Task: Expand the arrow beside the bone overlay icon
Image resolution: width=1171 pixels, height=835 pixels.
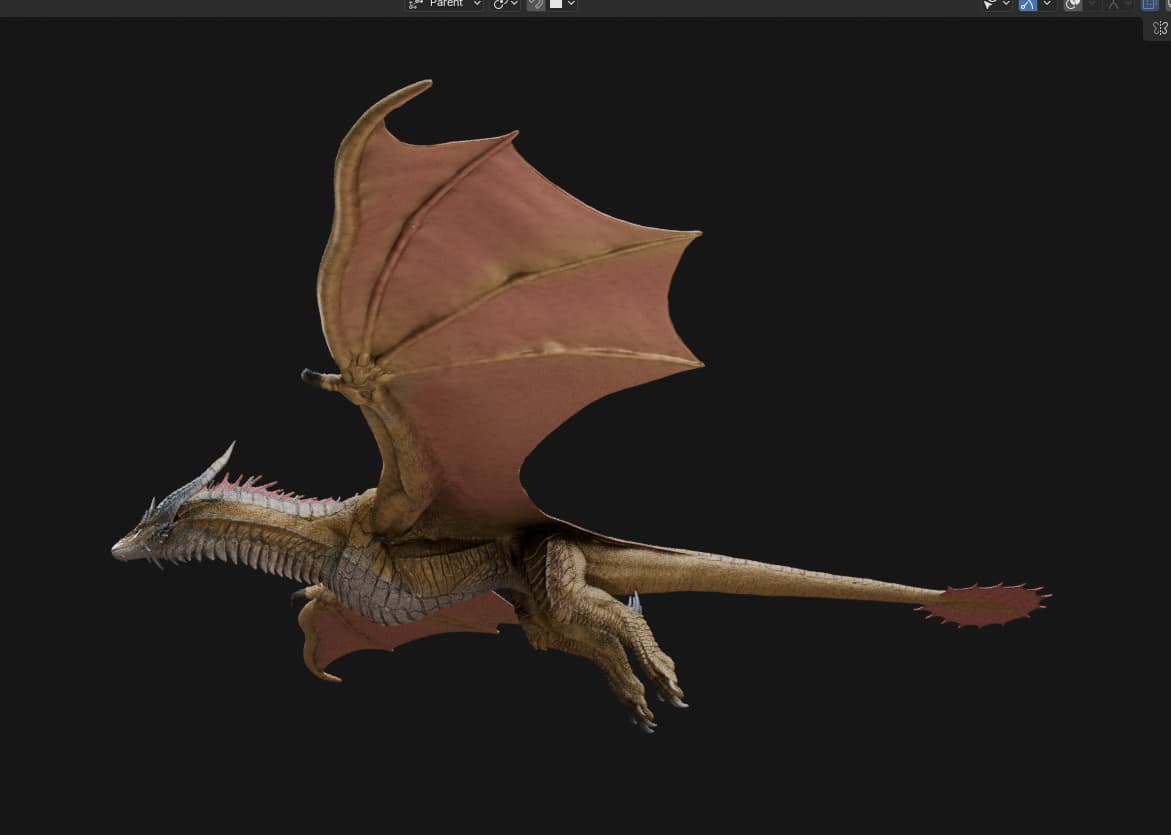Action: (1128, 4)
